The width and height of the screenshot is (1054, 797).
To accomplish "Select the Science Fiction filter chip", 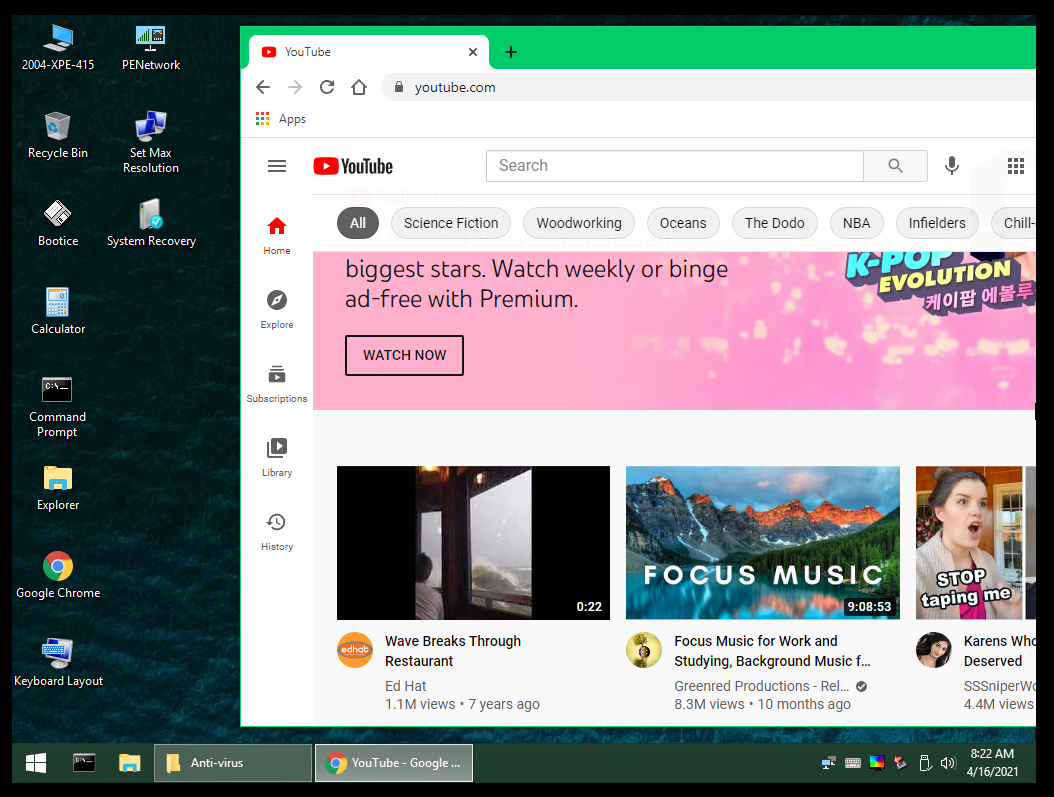I will tap(451, 223).
